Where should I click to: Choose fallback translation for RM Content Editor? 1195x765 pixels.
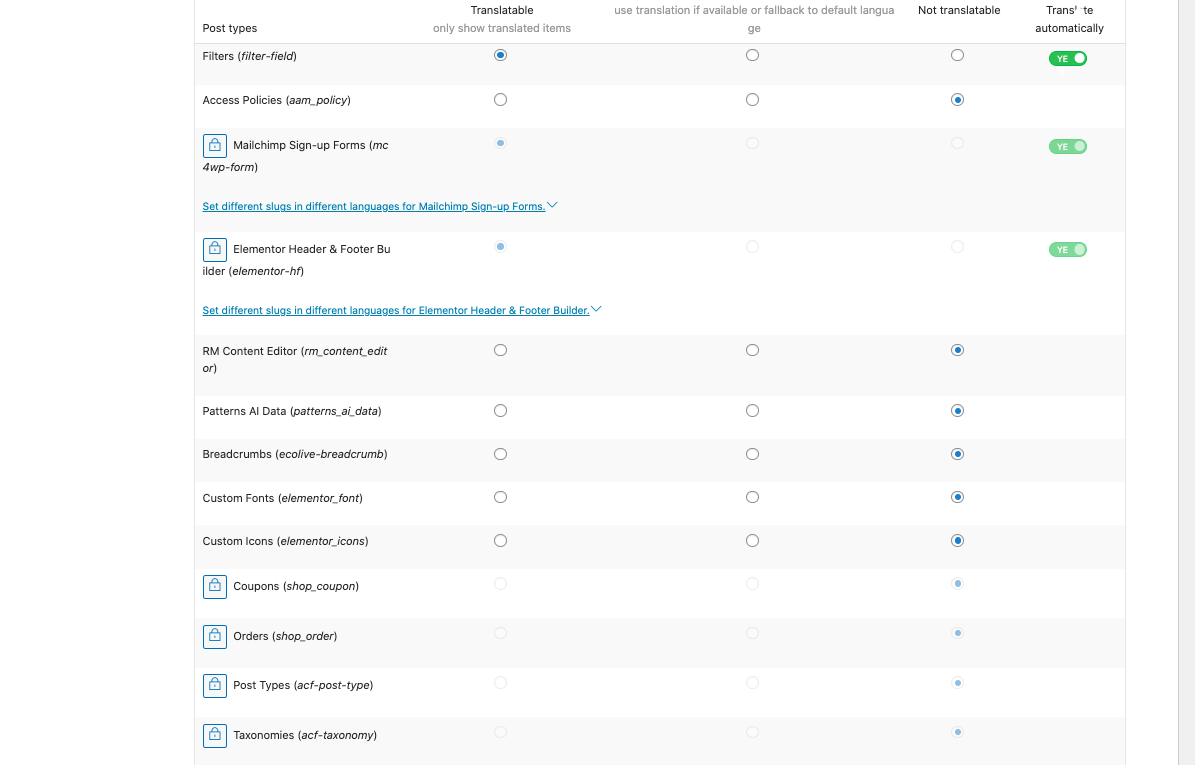coord(752,350)
